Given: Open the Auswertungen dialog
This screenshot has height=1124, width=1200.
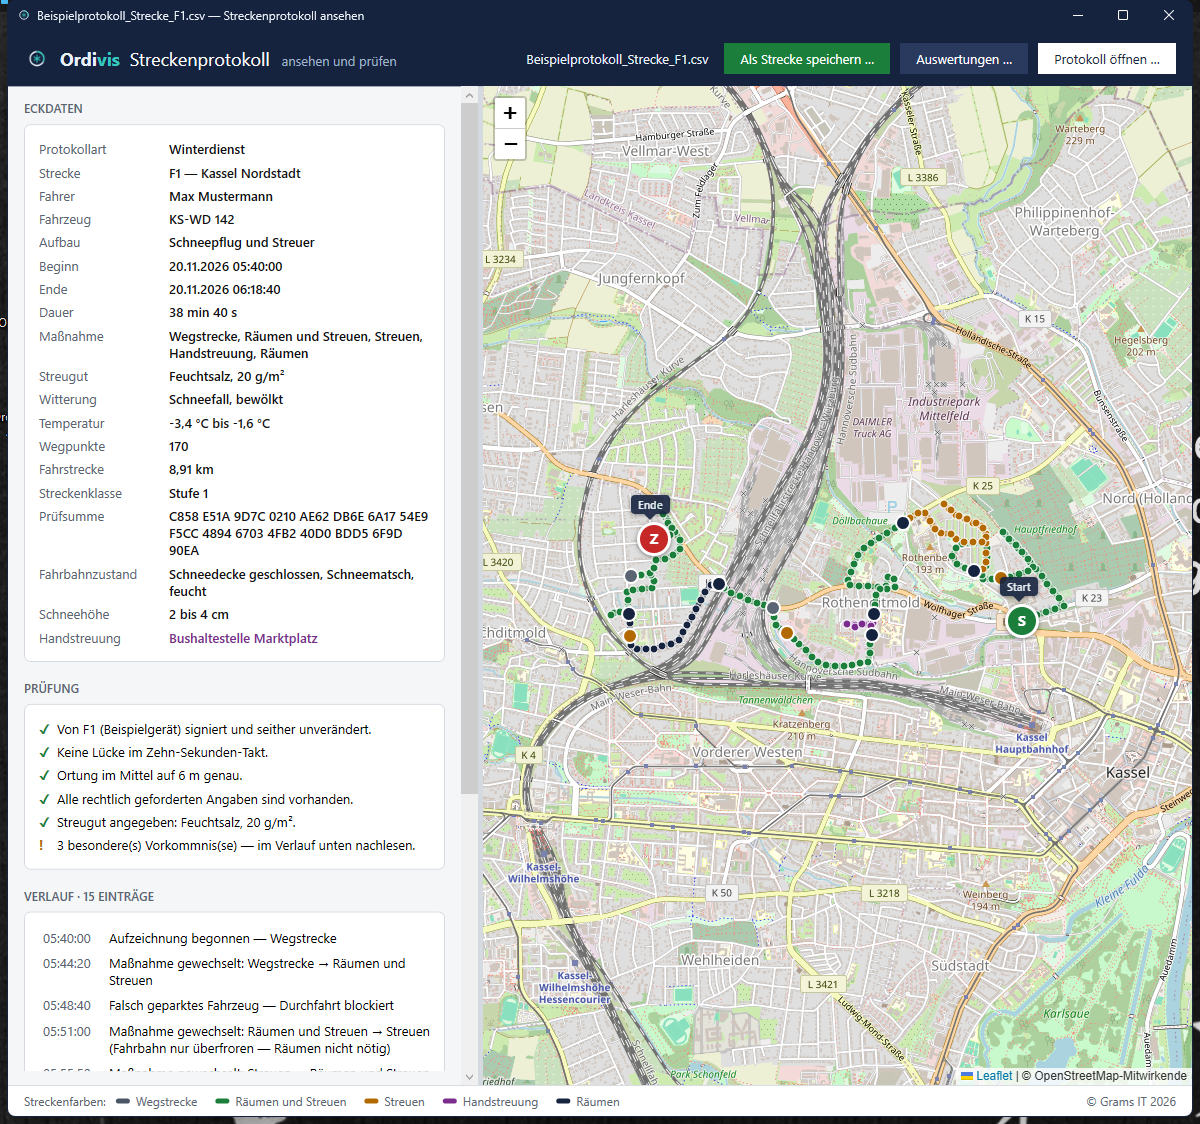Looking at the screenshot, I should click(964, 59).
